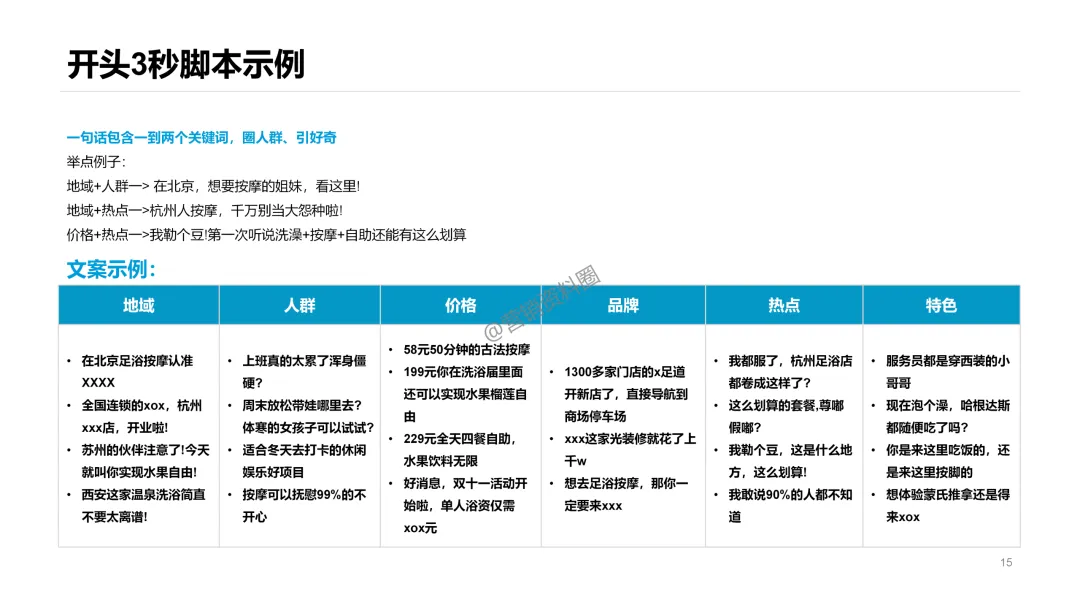Select bullet 全国连锁的xox,杭州xxx店,开业啦!
Image resolution: width=1080 pixels, height=608 pixels.
tap(141, 417)
